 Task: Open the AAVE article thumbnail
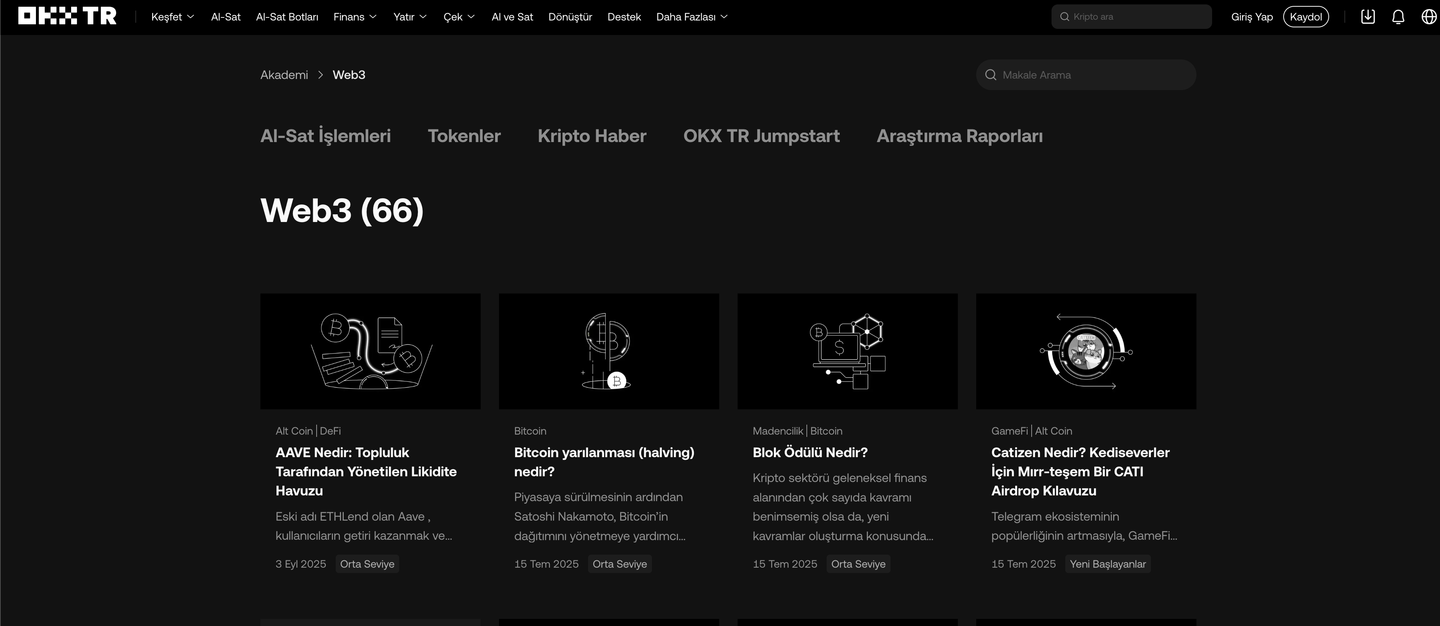coord(370,351)
